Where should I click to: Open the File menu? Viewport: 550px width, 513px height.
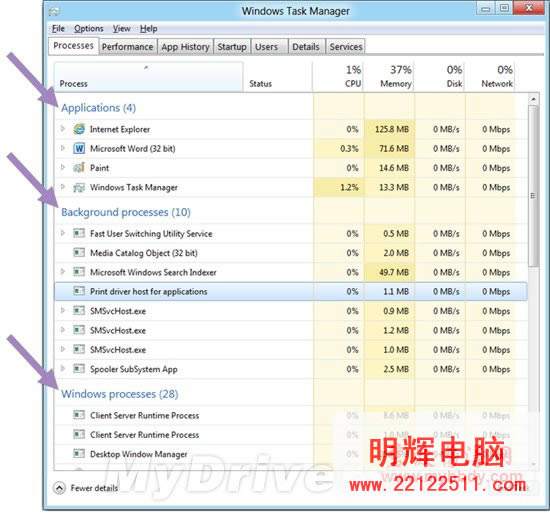(x=58, y=29)
